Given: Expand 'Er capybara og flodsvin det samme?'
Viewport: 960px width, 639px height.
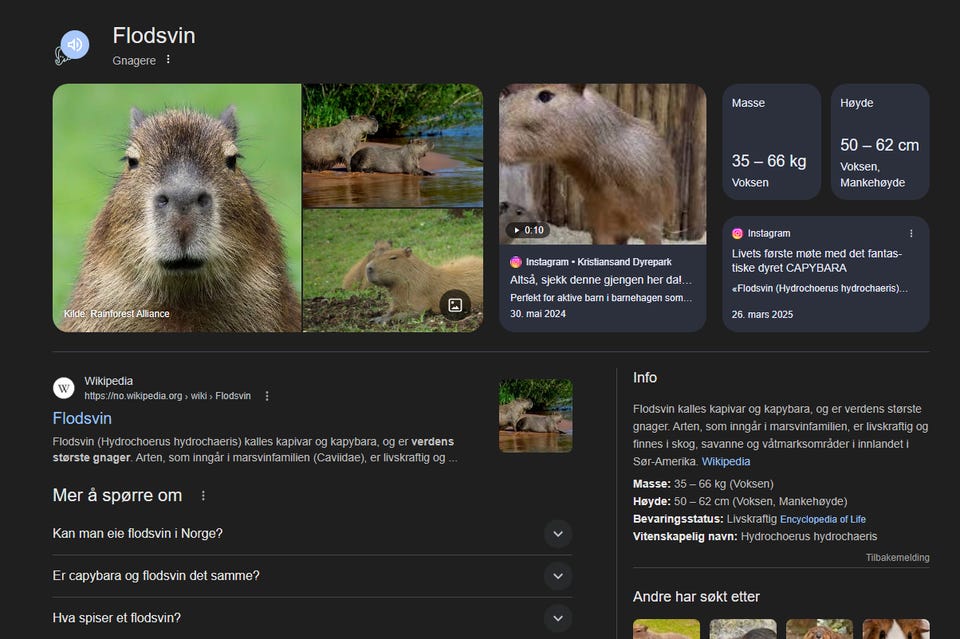Looking at the screenshot, I should (x=558, y=576).
